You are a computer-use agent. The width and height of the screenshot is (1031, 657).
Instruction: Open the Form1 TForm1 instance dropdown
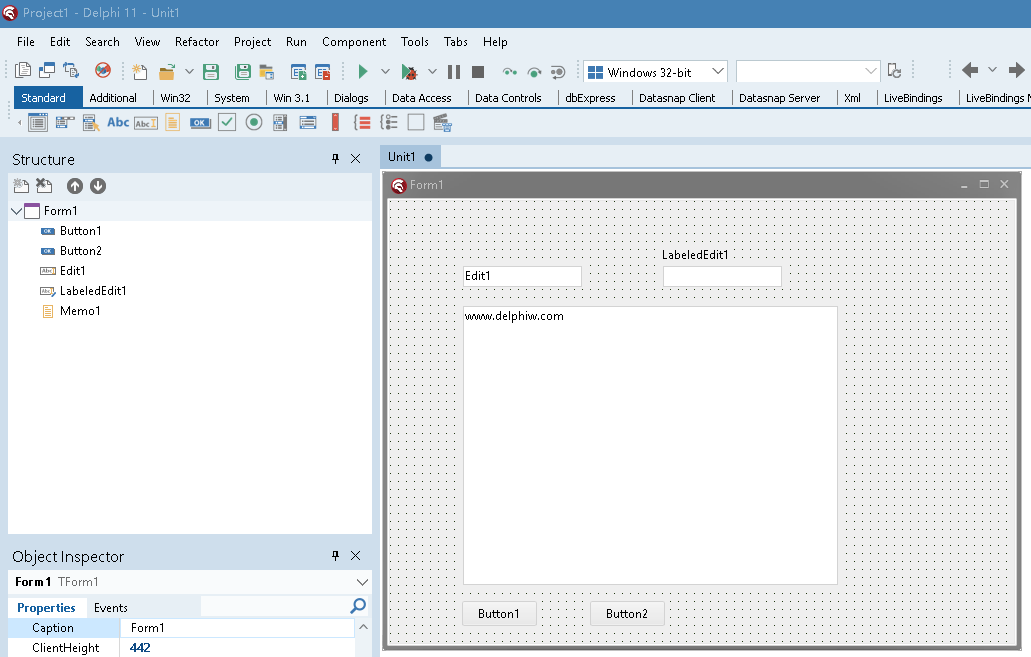point(362,582)
